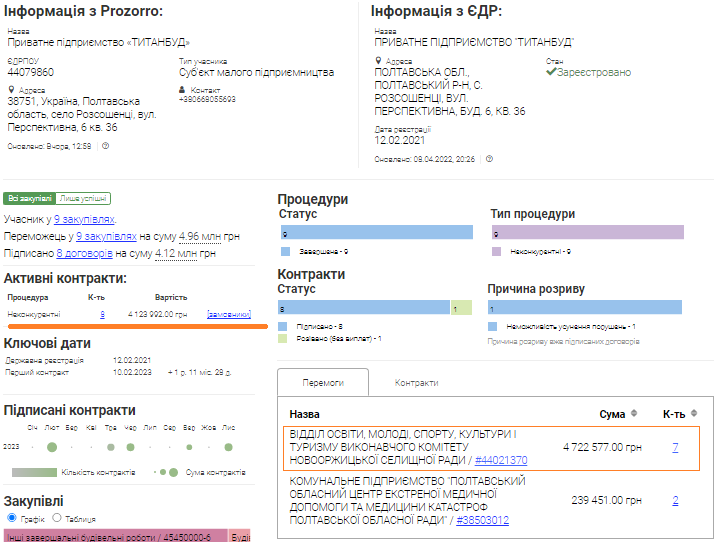The height and width of the screenshot is (542, 719).
Task: Switch to the 'Контракти' tab
Action: (x=415, y=383)
